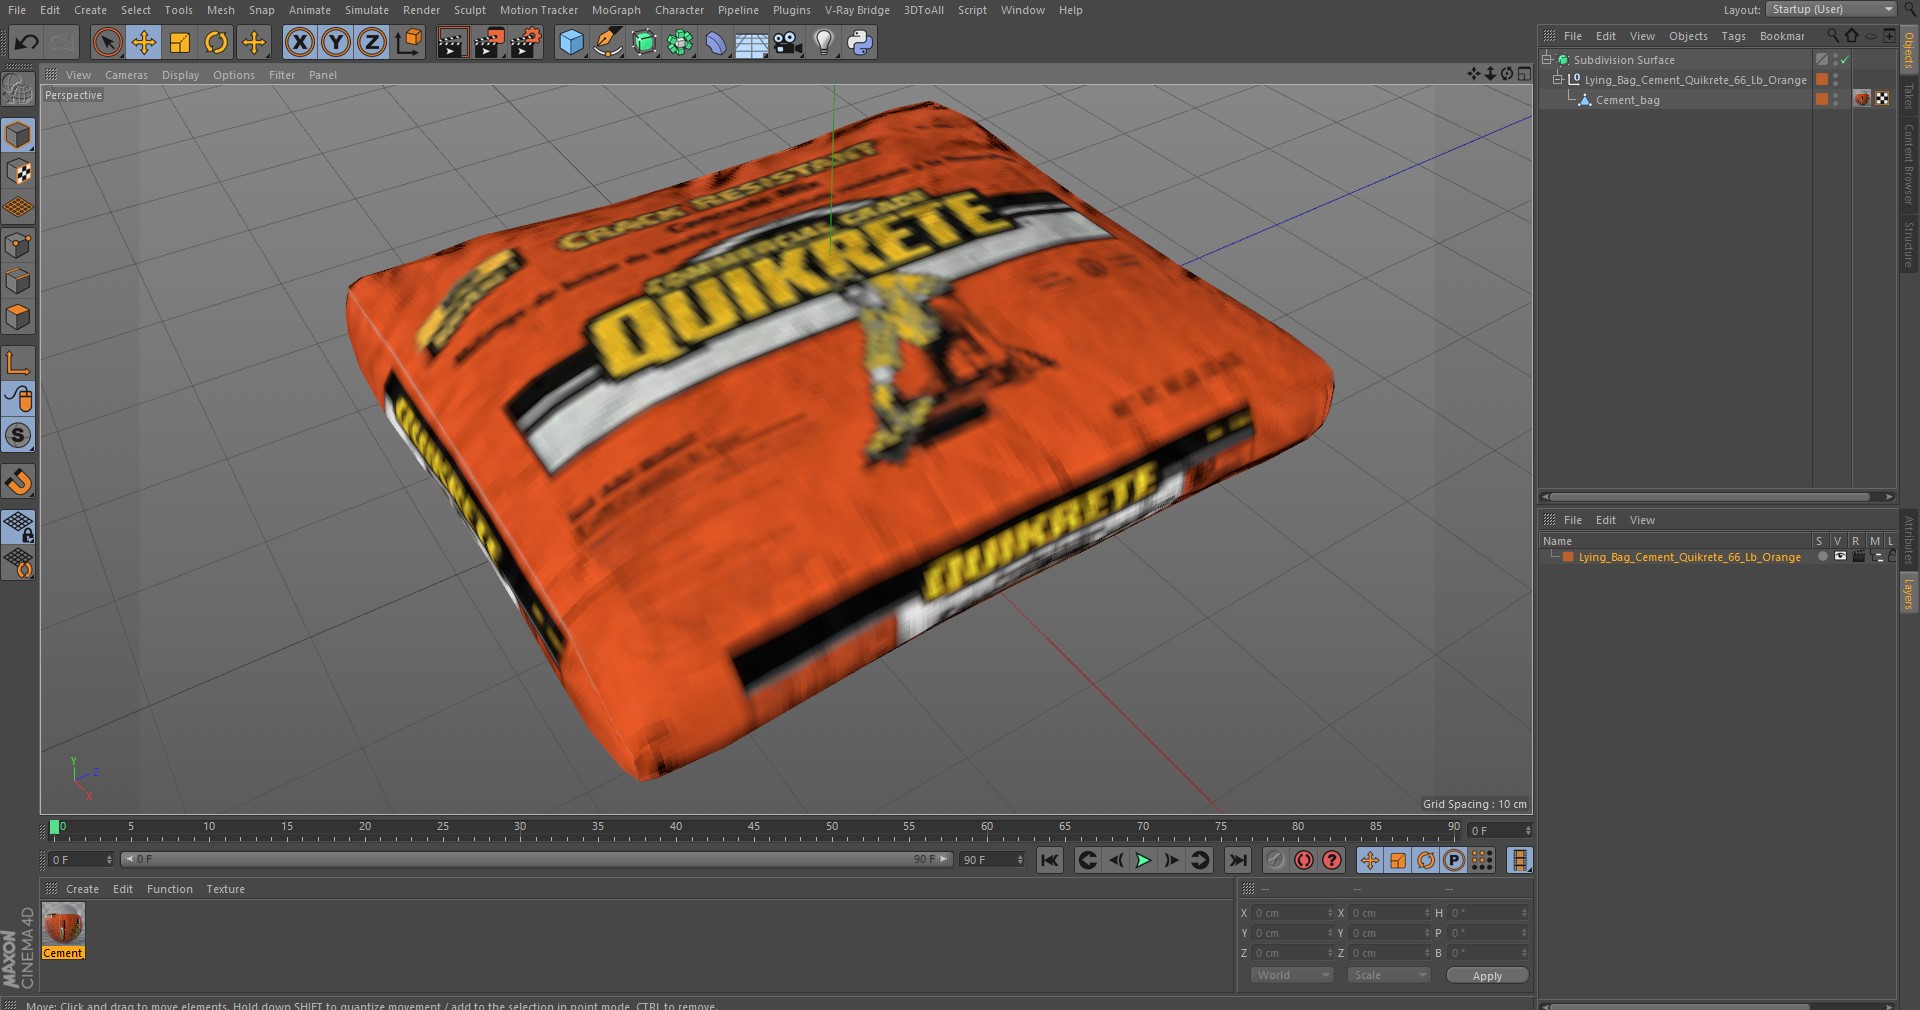Switch to Texture mode

click(x=18, y=172)
